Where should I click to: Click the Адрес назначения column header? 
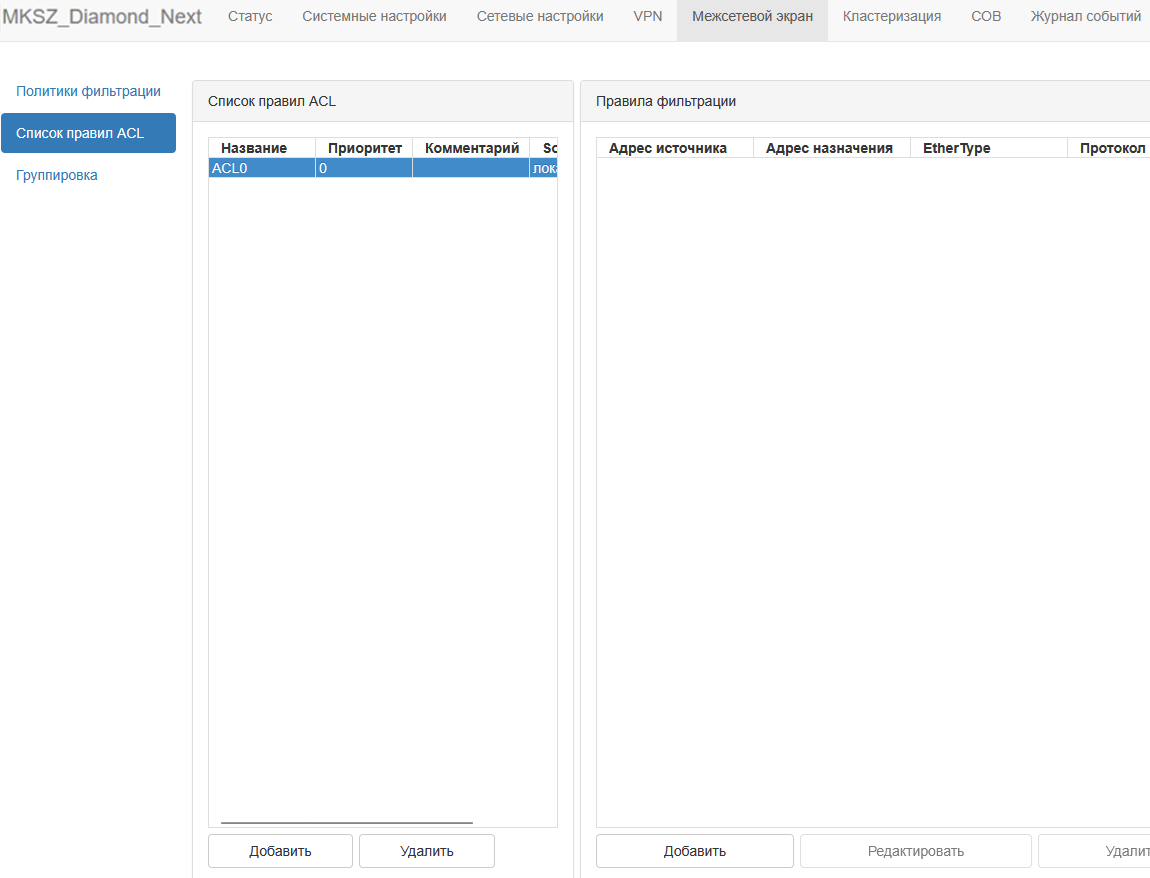[x=829, y=148]
